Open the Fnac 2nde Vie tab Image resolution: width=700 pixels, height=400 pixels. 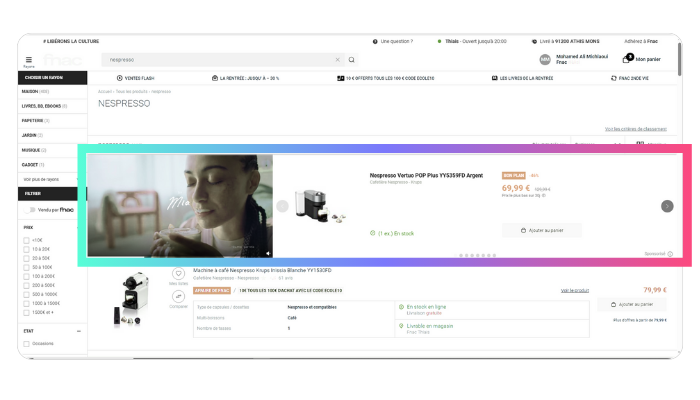point(628,78)
